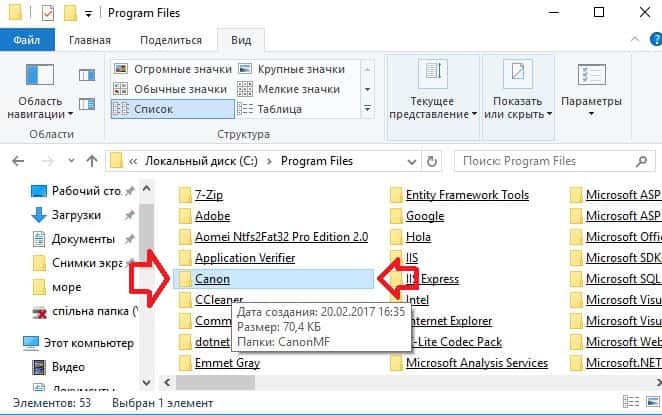Screen dimensions: 662x415
Task: Open Рабочий стол in navigation pane
Action: pos(82,191)
